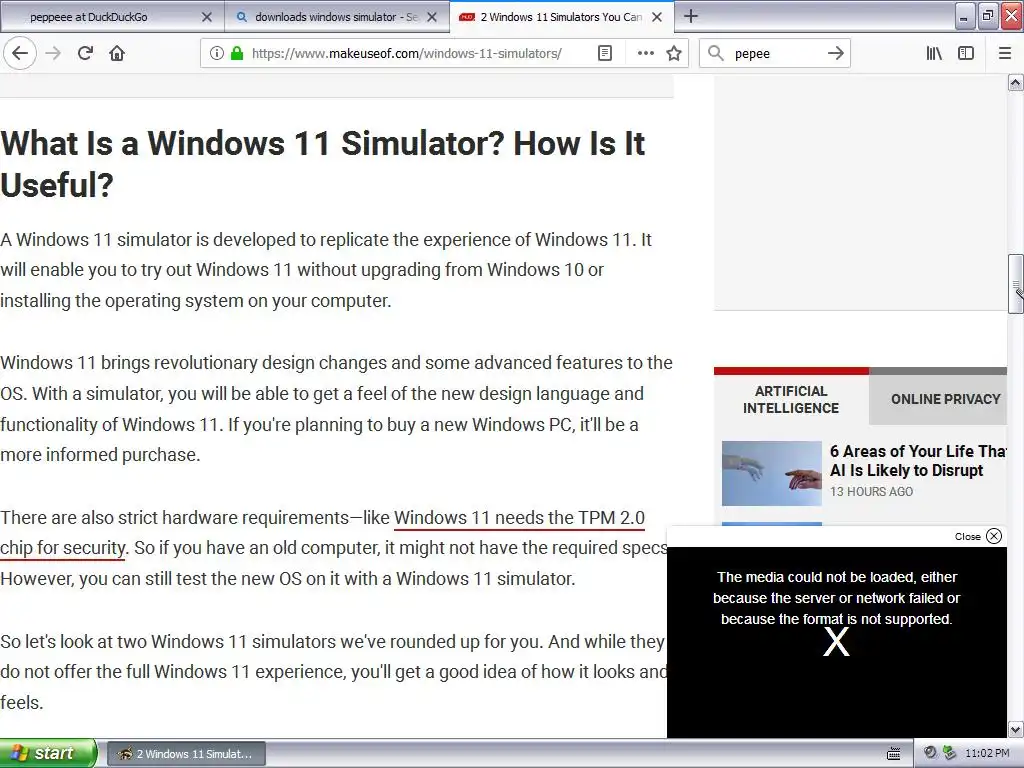This screenshot has height=768, width=1024.
Task: Click the search bar magnifier icon
Action: pos(716,54)
